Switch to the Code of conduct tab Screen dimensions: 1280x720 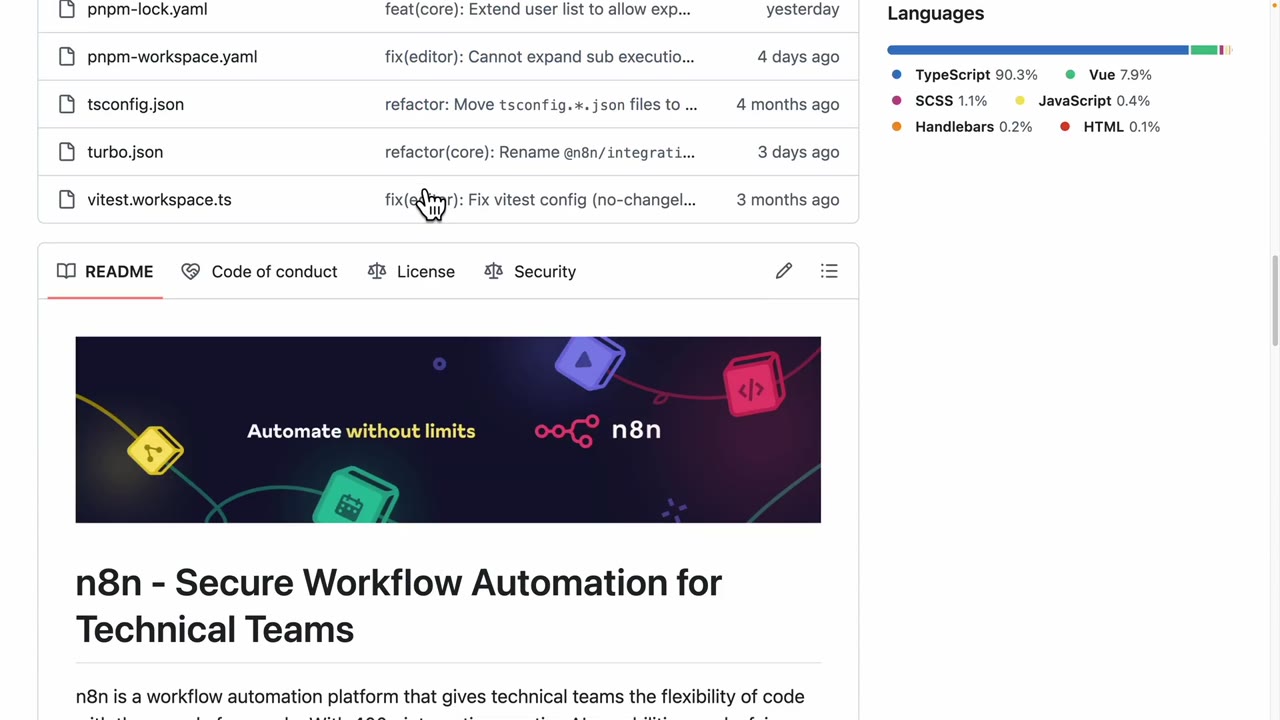(259, 271)
